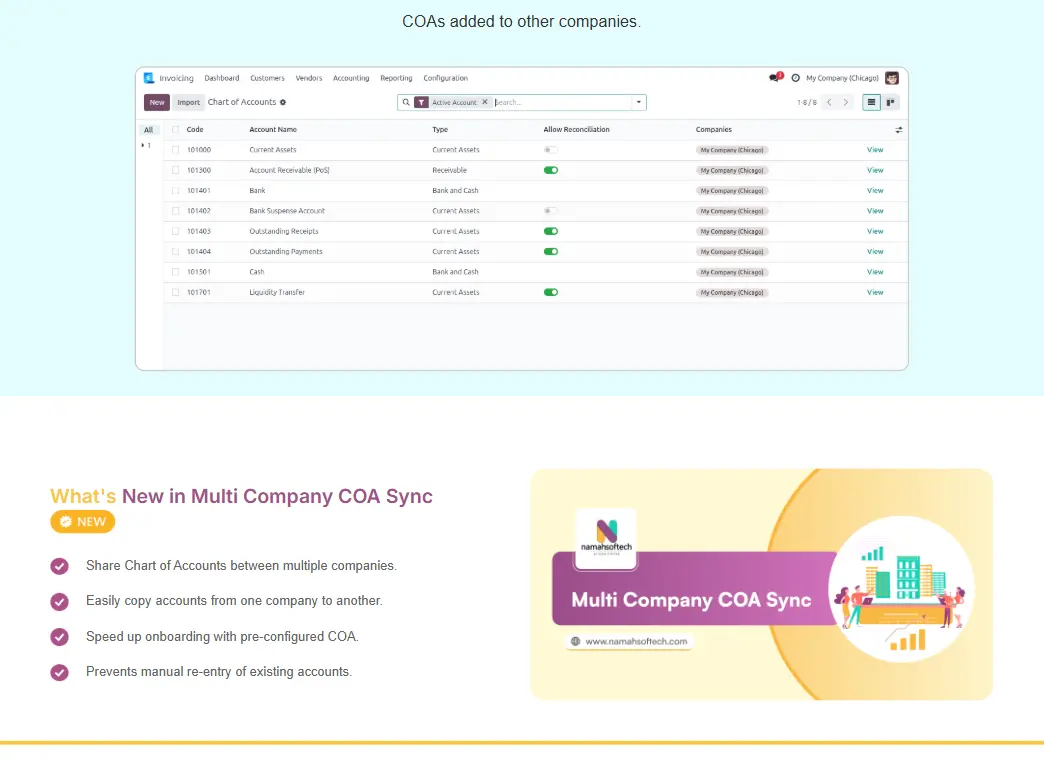Click the user avatar picture
Screen dimensions: 1044x761
click(892, 78)
